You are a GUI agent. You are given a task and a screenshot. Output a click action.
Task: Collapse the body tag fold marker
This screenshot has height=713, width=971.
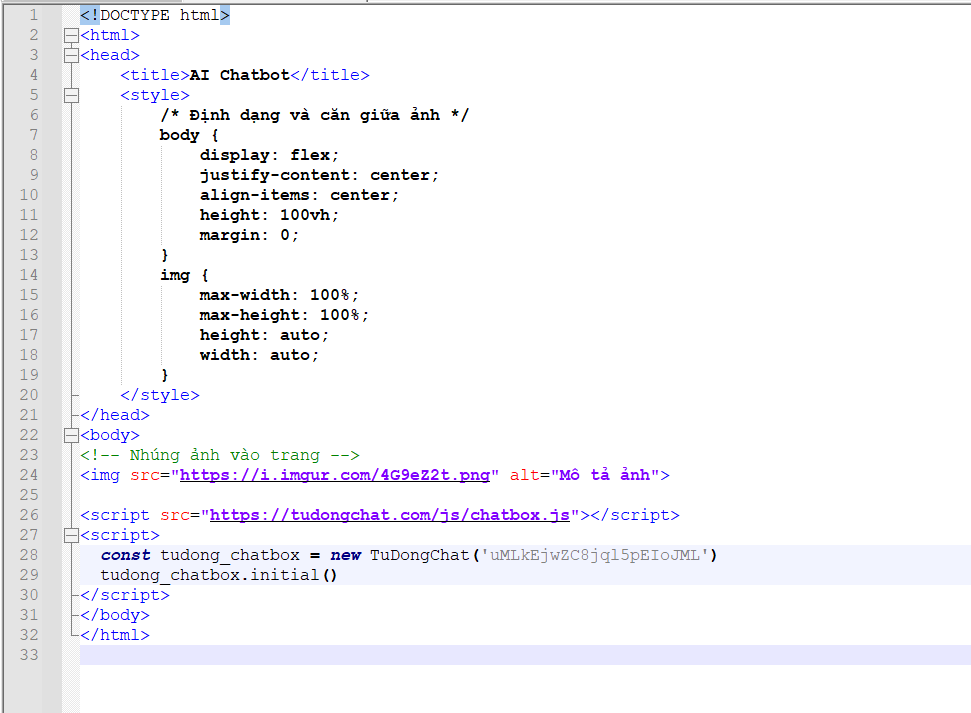[x=71, y=435]
